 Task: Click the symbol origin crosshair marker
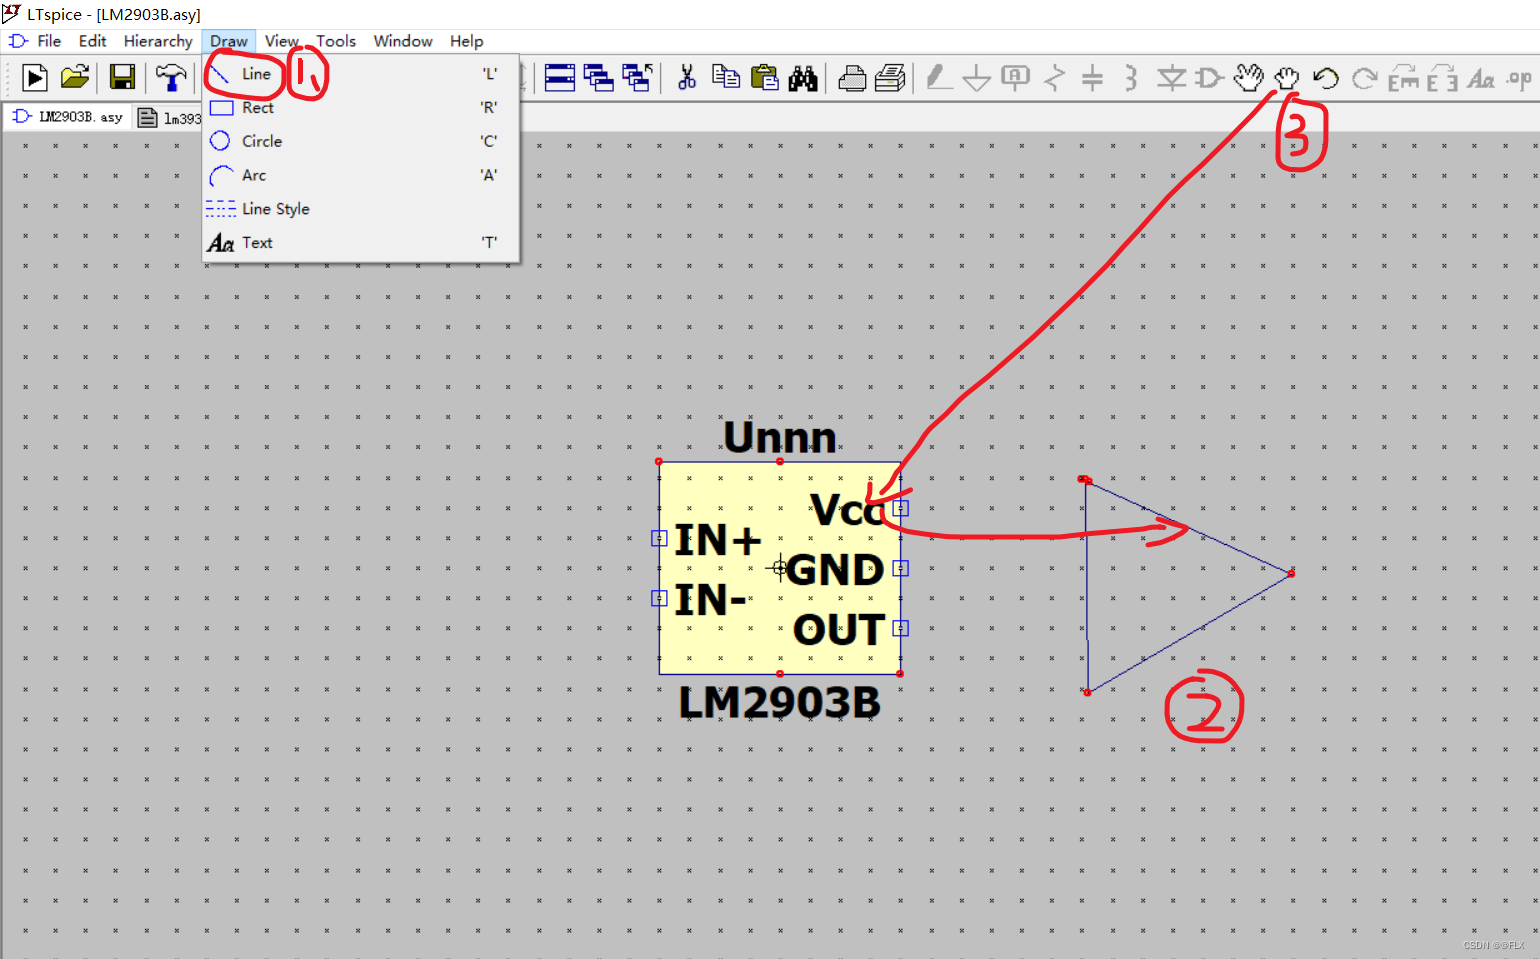tap(779, 568)
